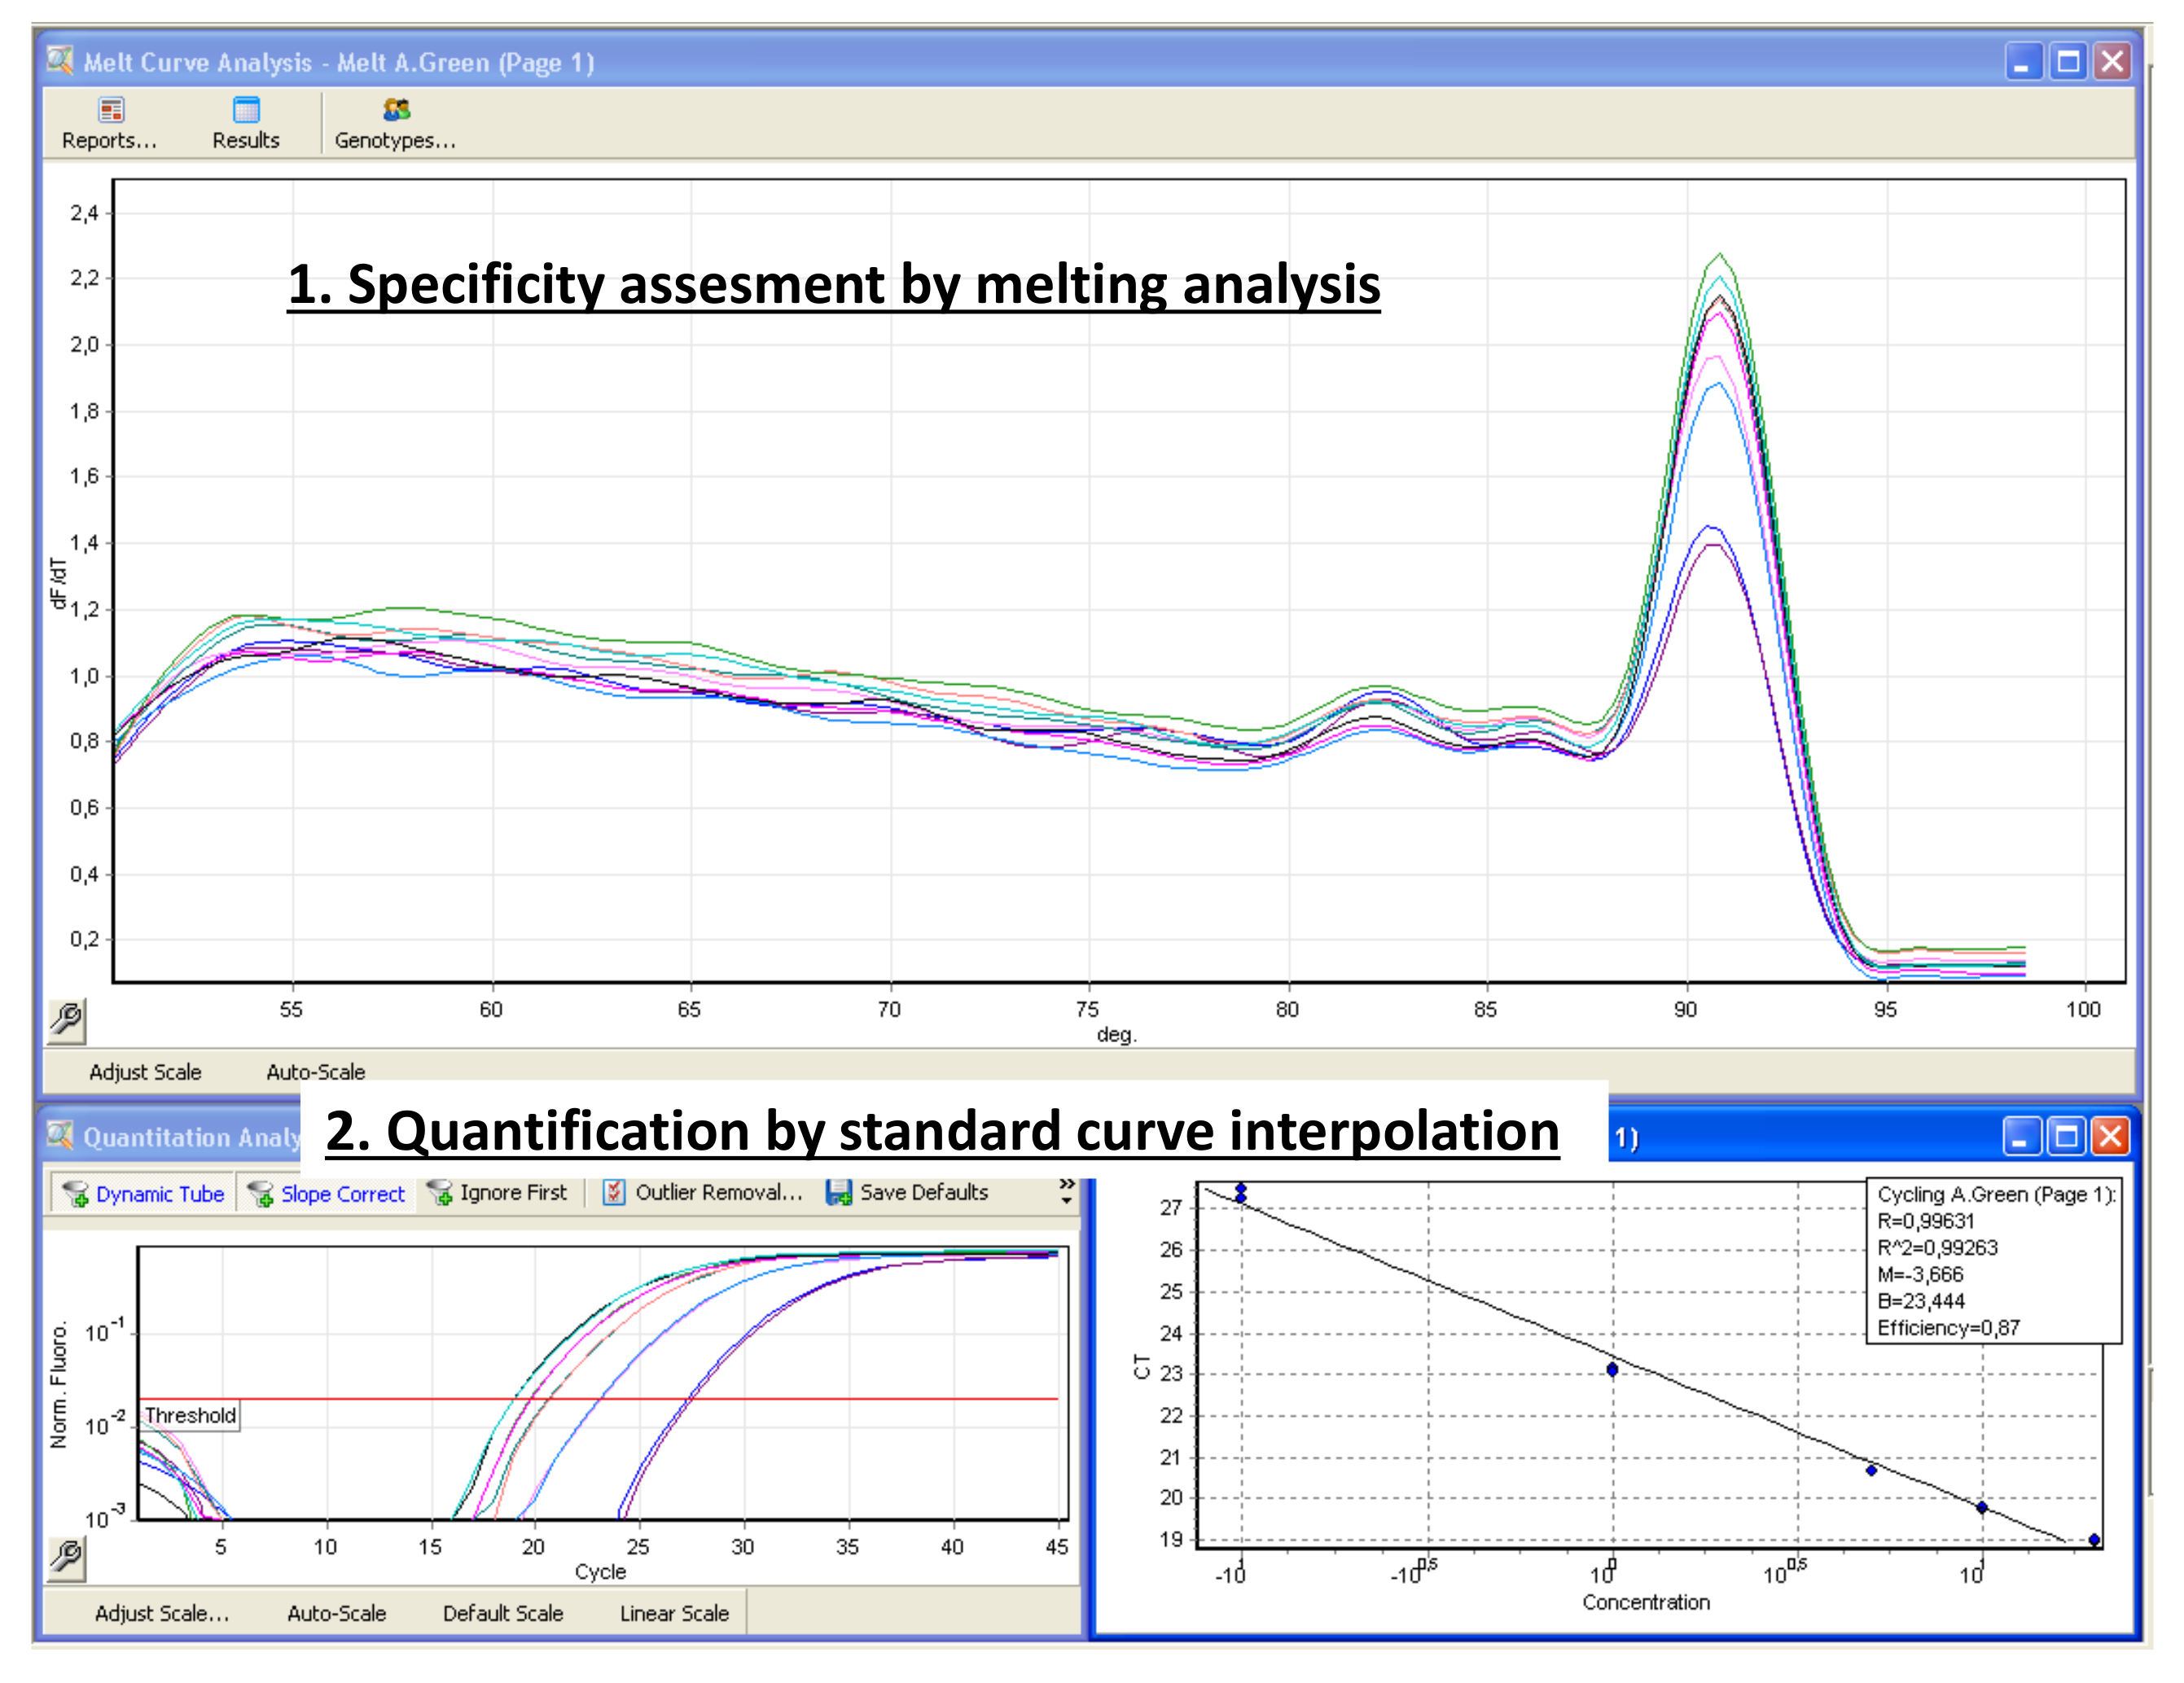
Task: Click the melt chart wrench icon
Action: click(67, 1020)
